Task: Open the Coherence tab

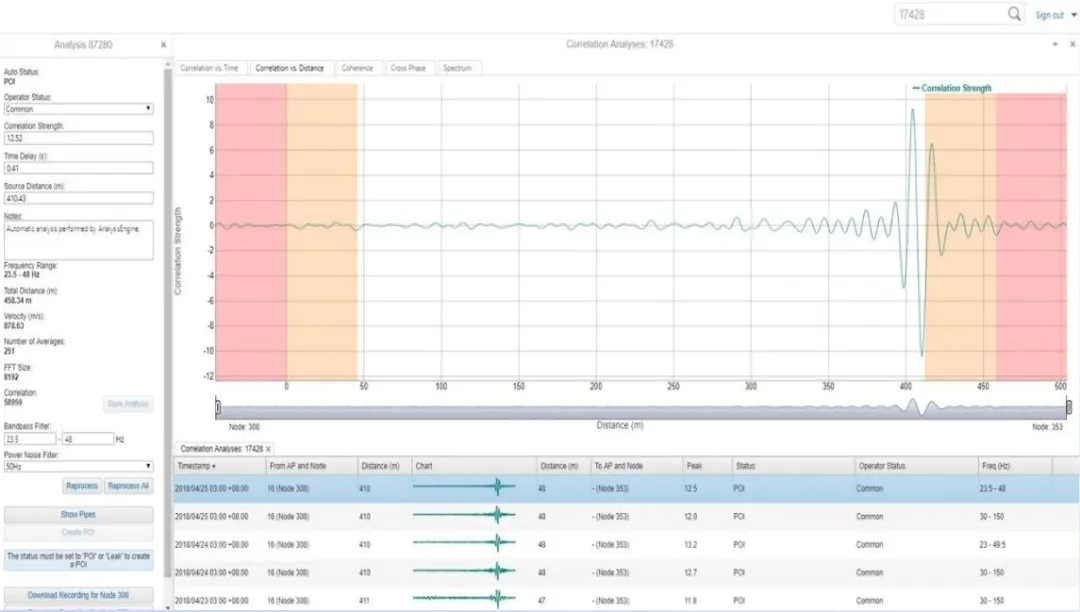Action: point(357,68)
